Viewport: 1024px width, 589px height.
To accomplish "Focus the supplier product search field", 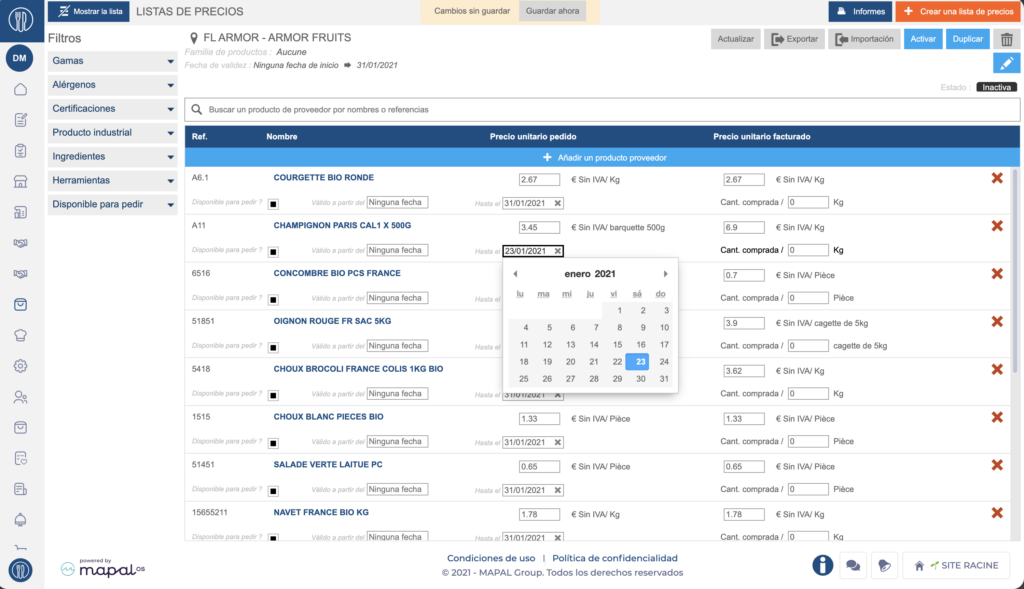I will (x=602, y=110).
